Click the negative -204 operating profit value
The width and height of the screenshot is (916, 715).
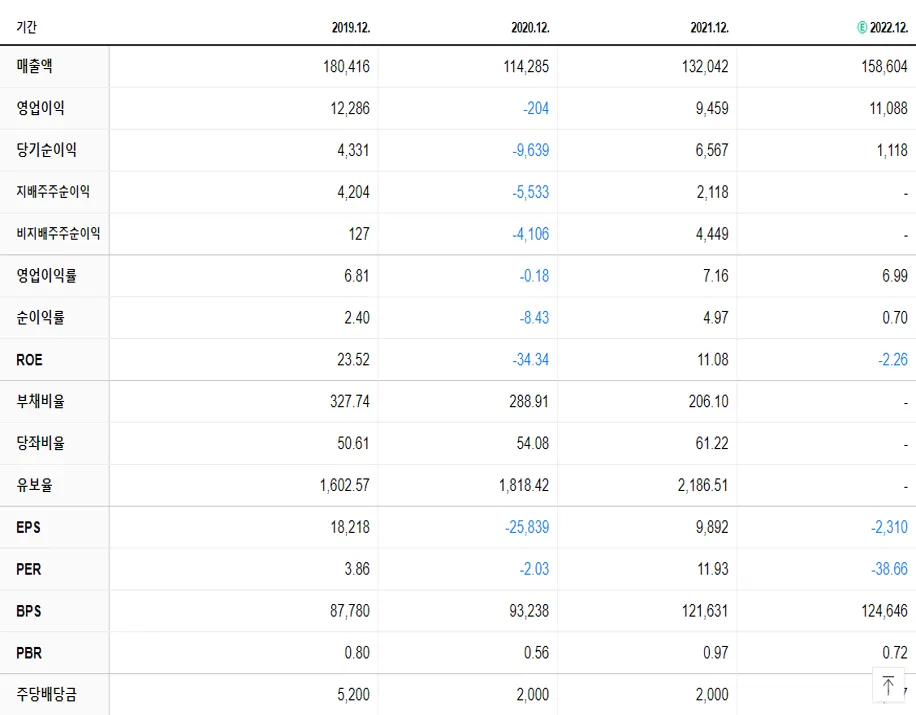pos(536,109)
